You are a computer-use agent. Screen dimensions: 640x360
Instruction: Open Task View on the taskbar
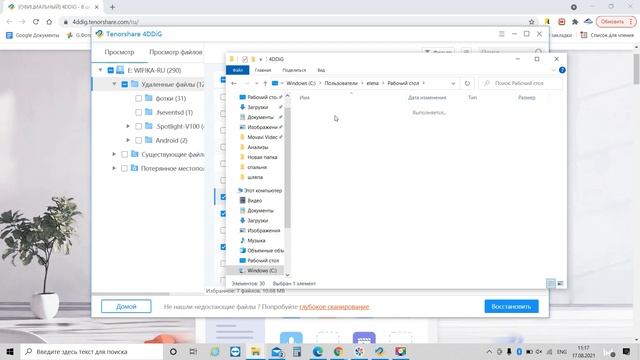click(x=193, y=351)
